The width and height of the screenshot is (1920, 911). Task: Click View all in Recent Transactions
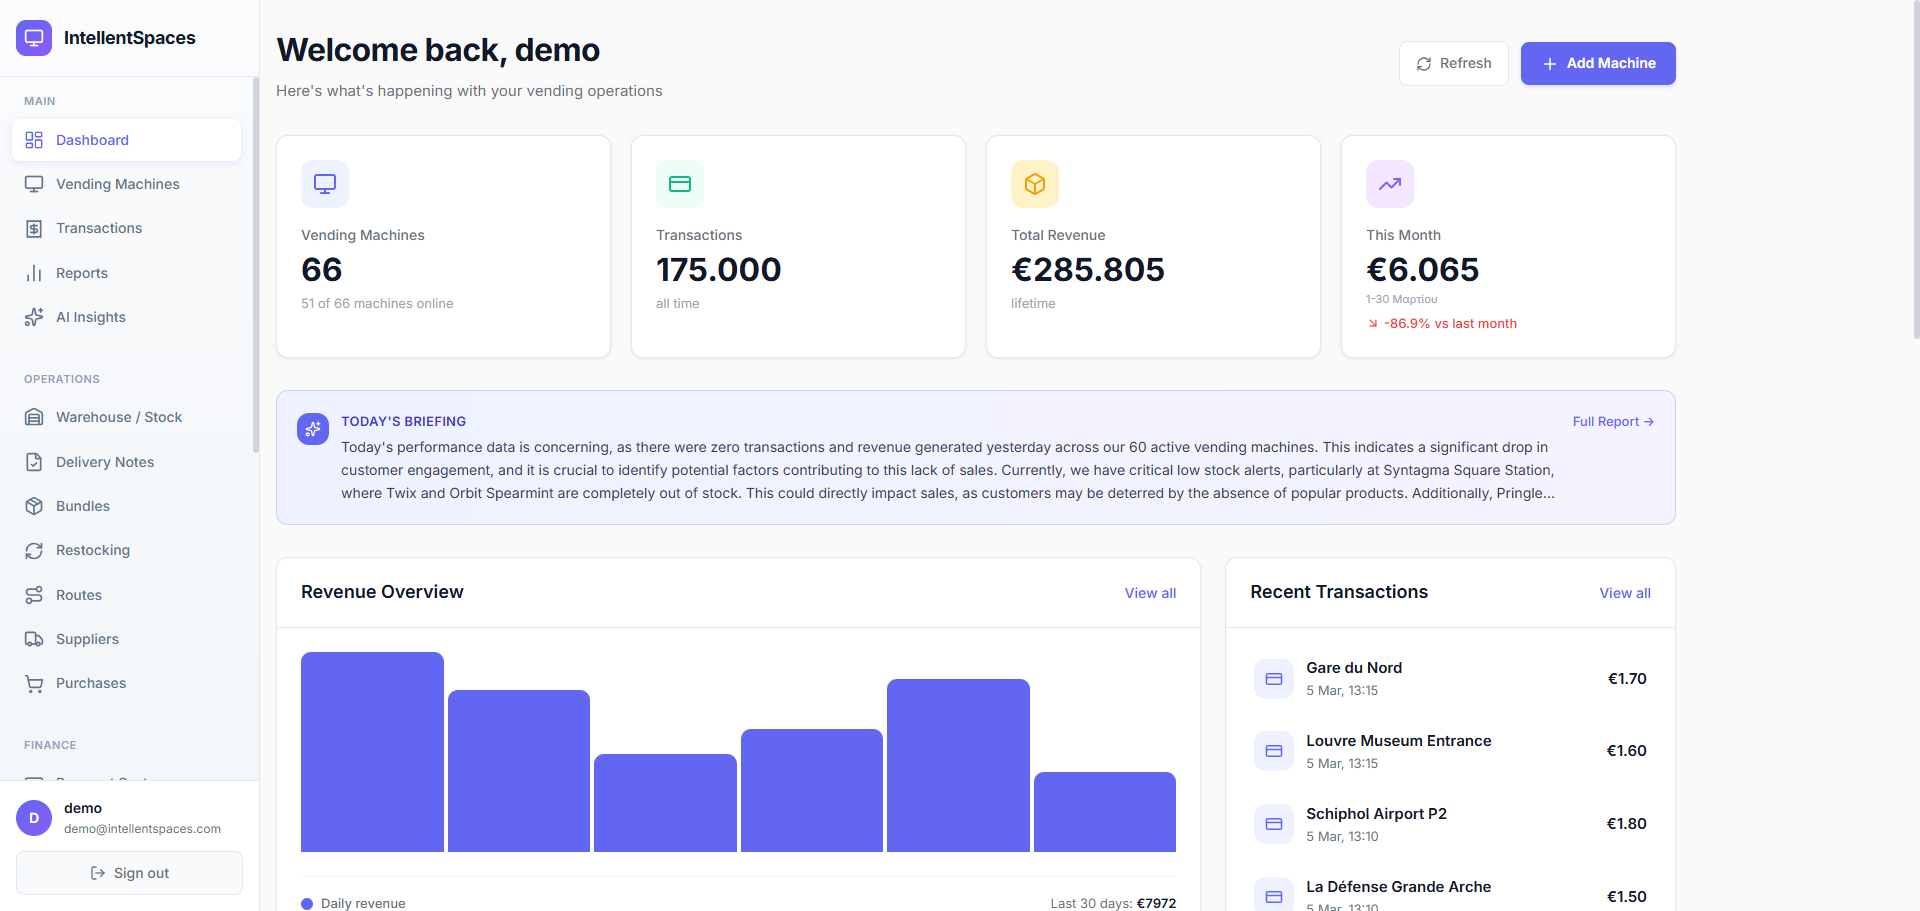point(1625,593)
